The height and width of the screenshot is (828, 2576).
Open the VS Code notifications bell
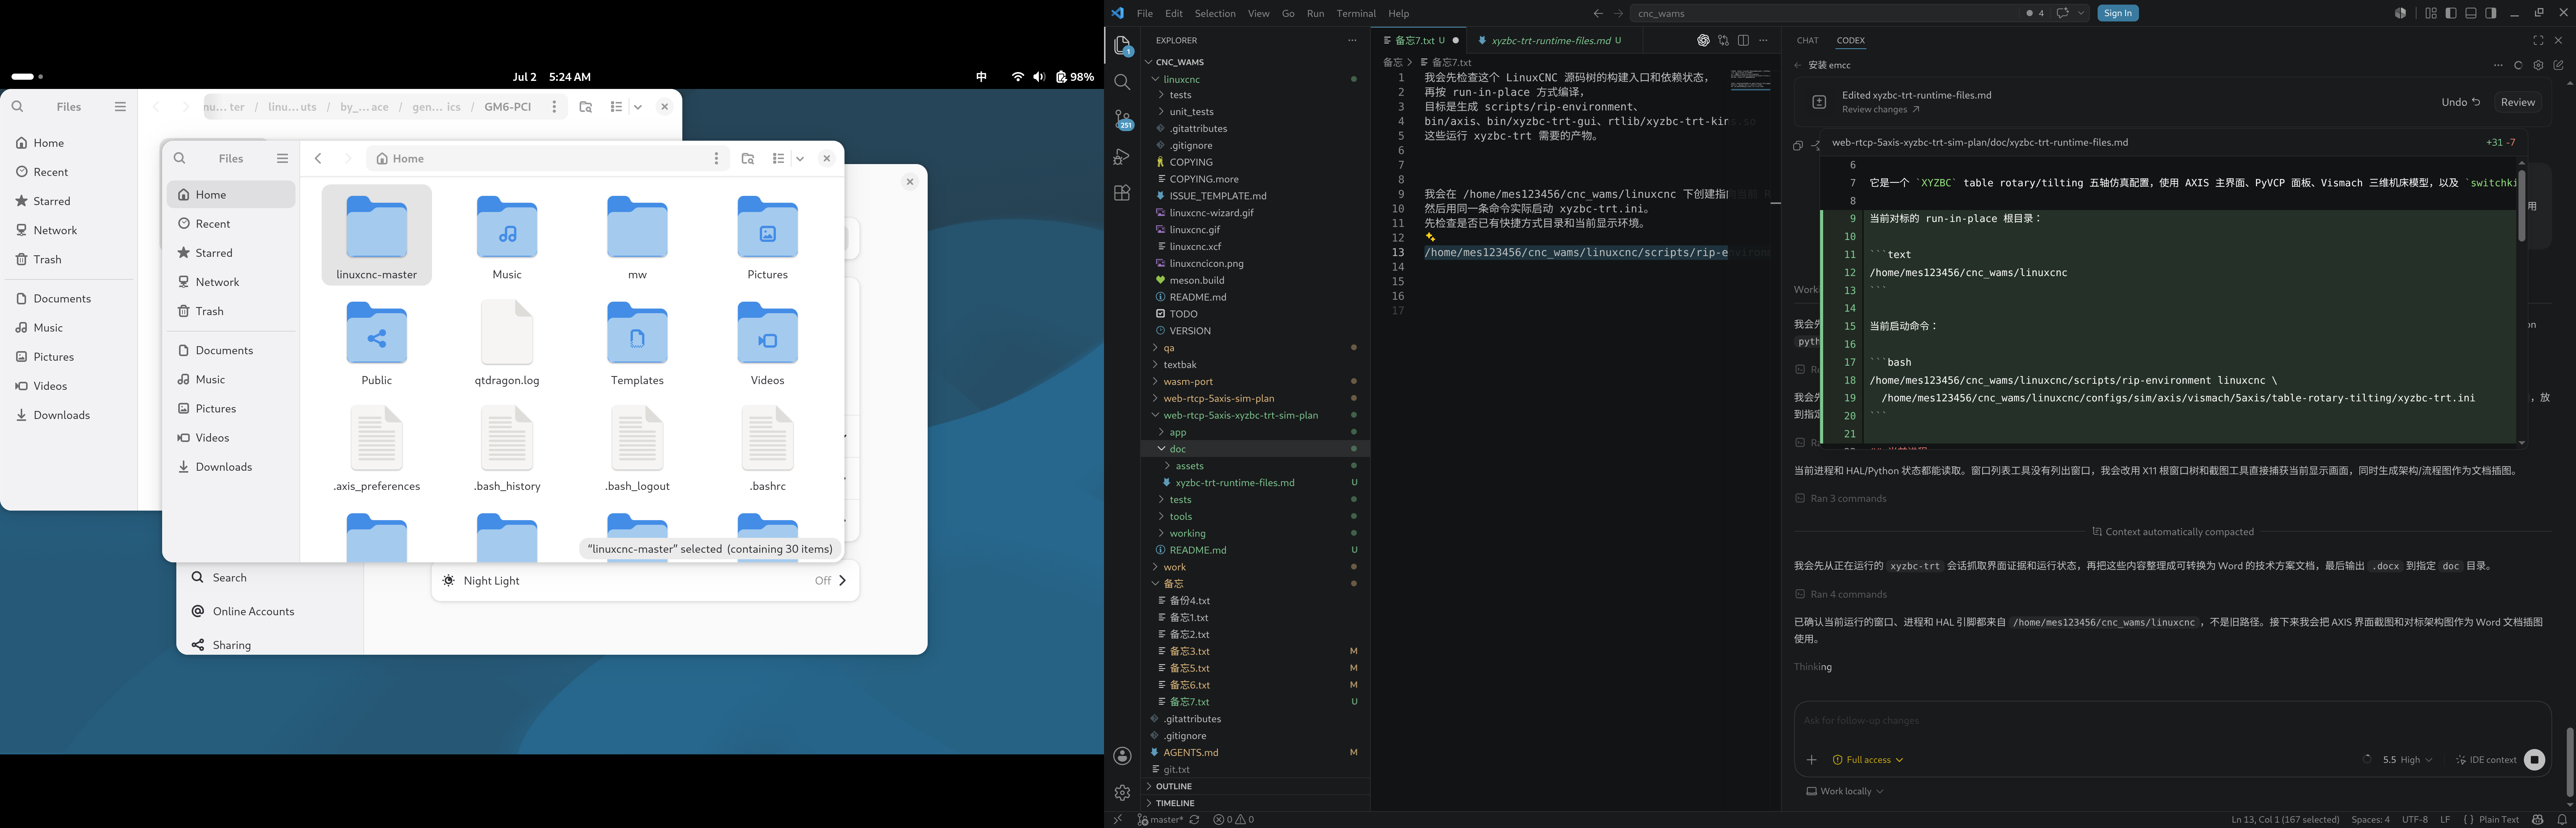click(x=2562, y=820)
